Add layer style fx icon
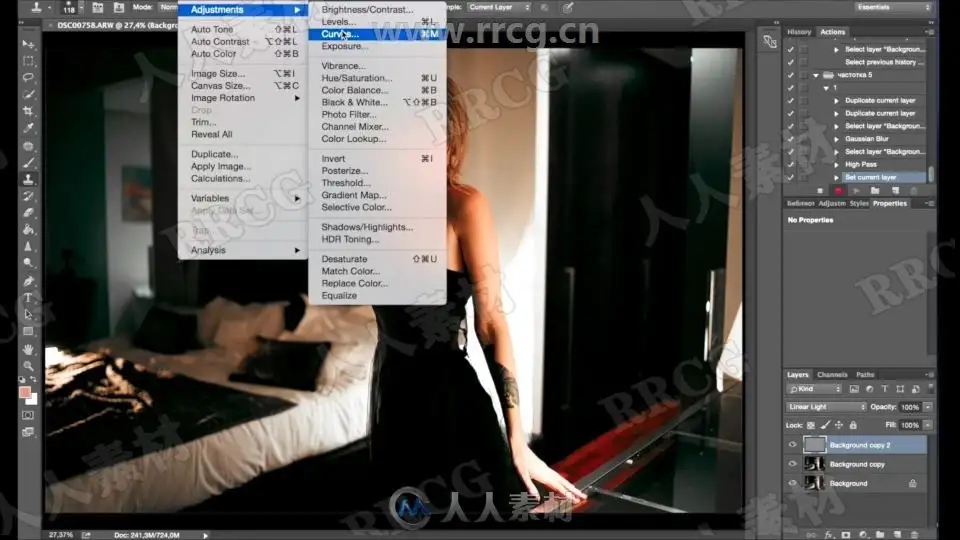Viewport: 960px width, 540px height. tap(829, 534)
